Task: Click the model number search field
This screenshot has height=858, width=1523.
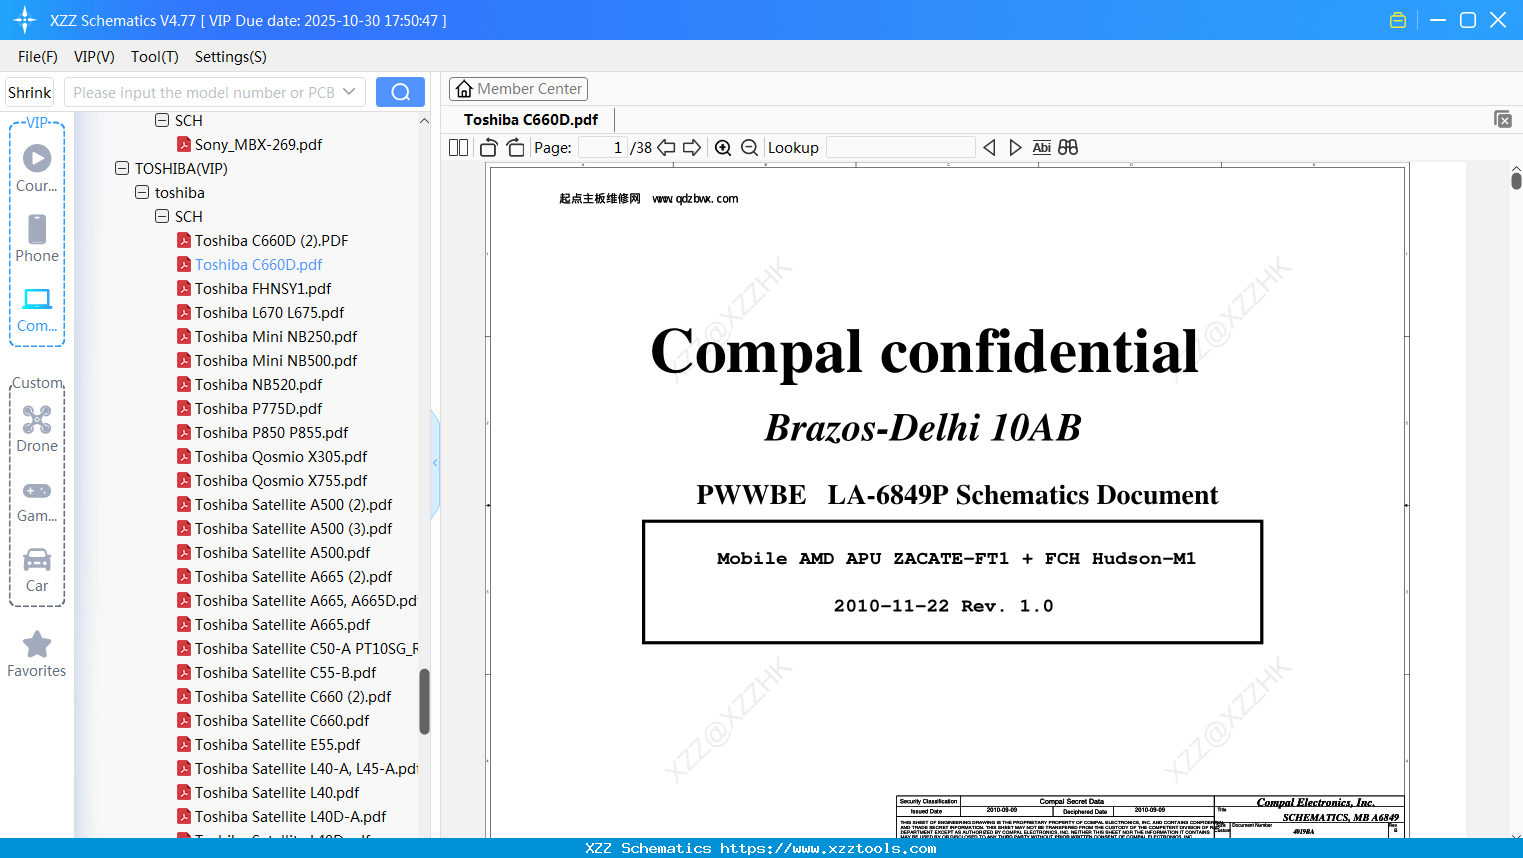Action: [x=204, y=92]
